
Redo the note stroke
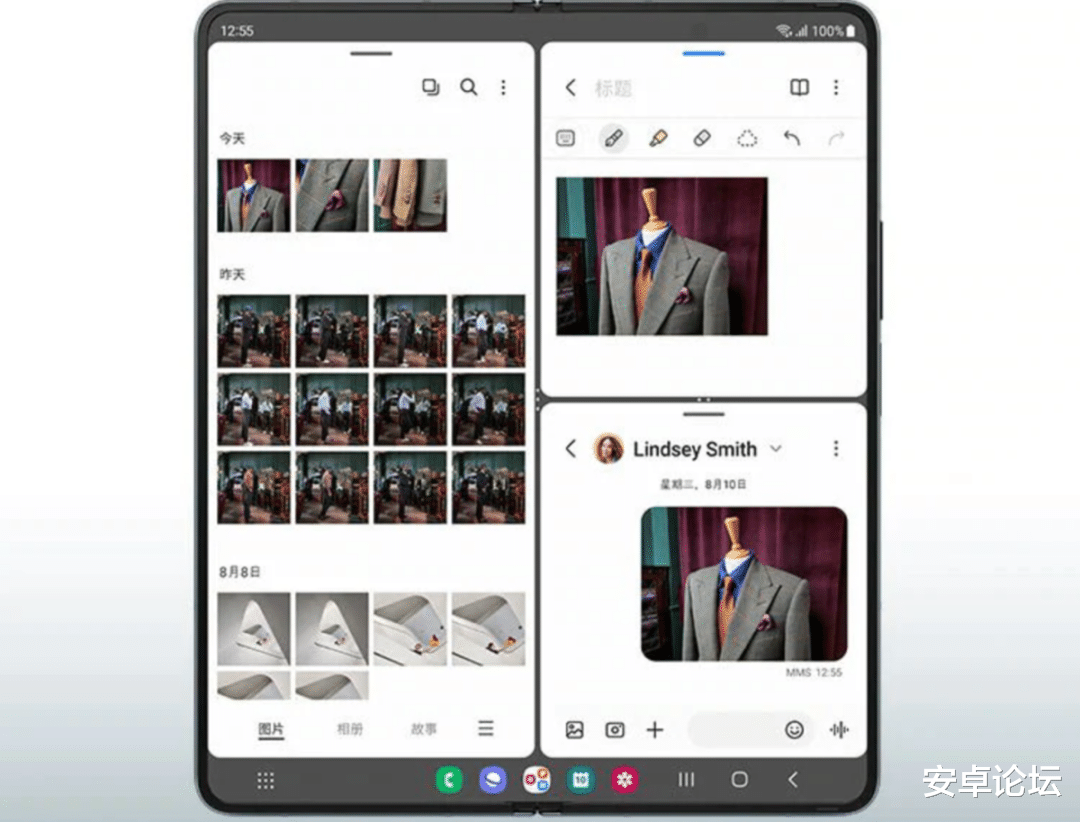tap(835, 138)
